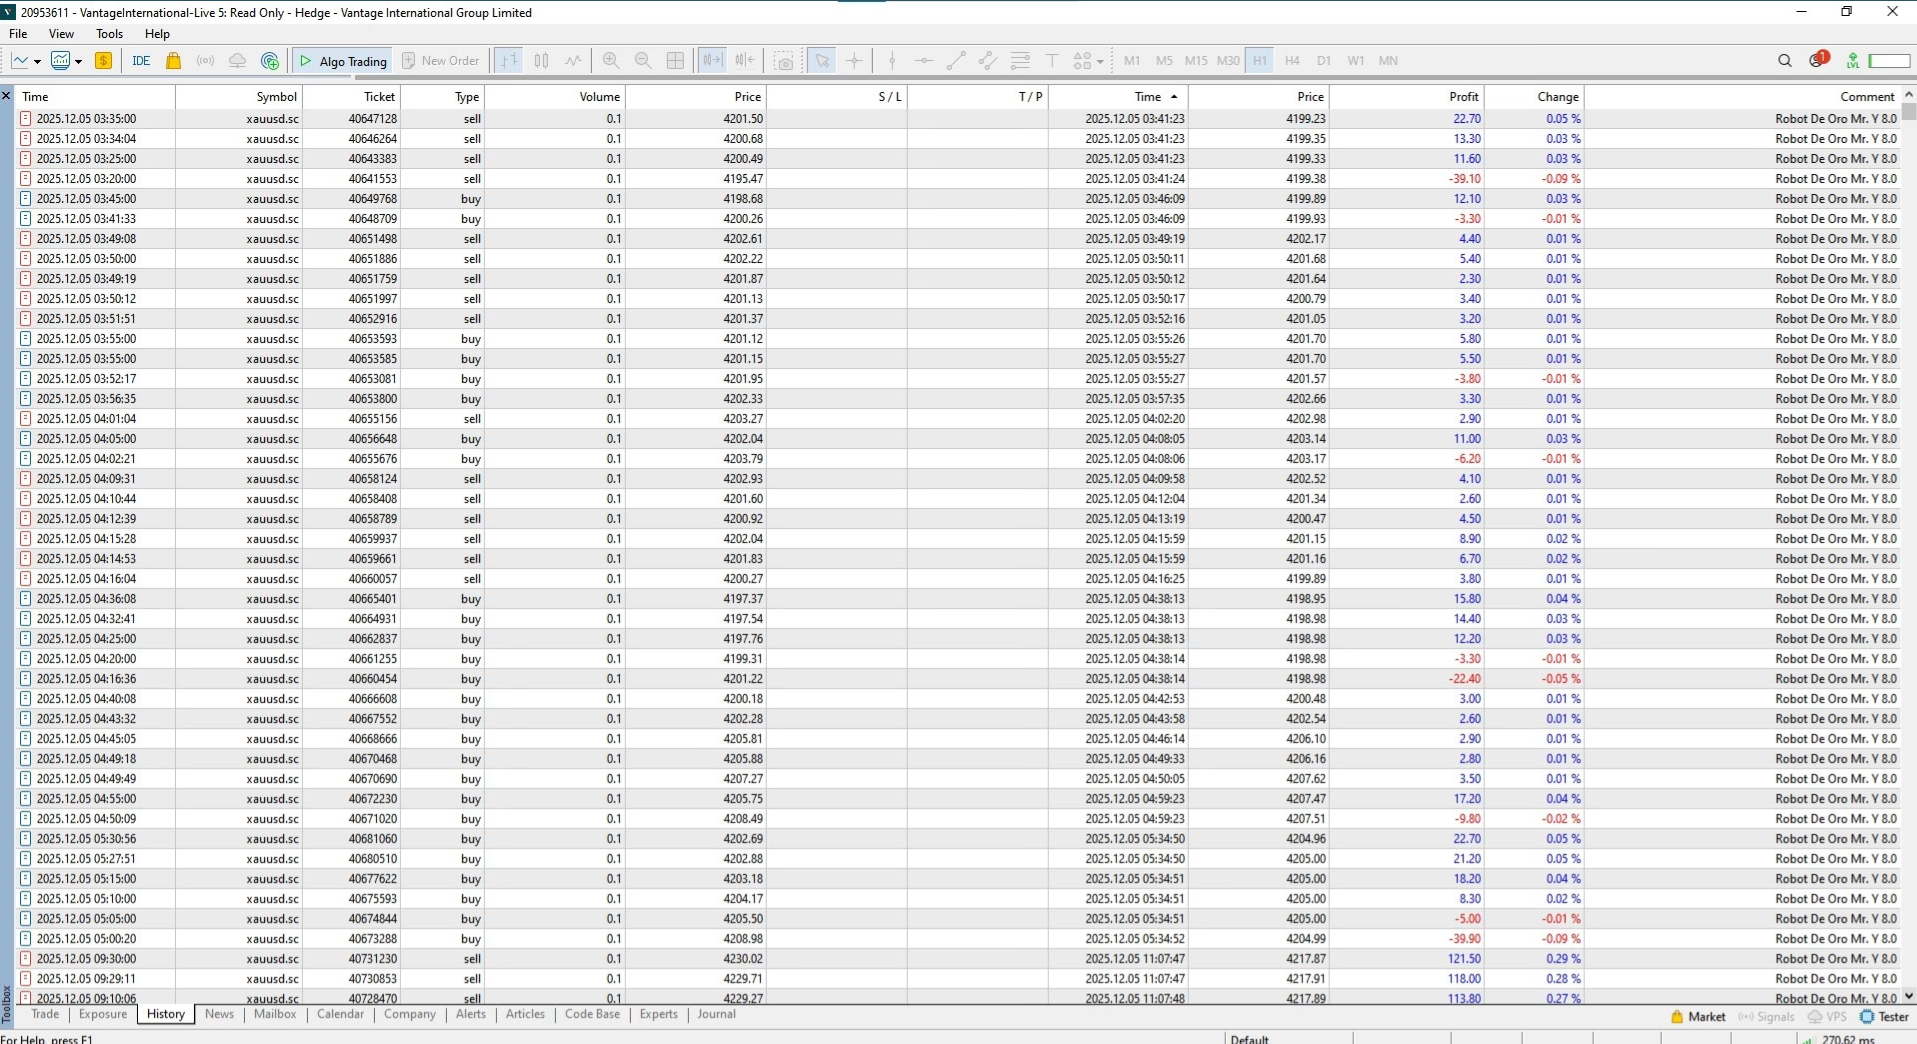Screen dimensions: 1917x1044
Task: Click deal icon for ticket 40647128
Action: (x=26, y=118)
